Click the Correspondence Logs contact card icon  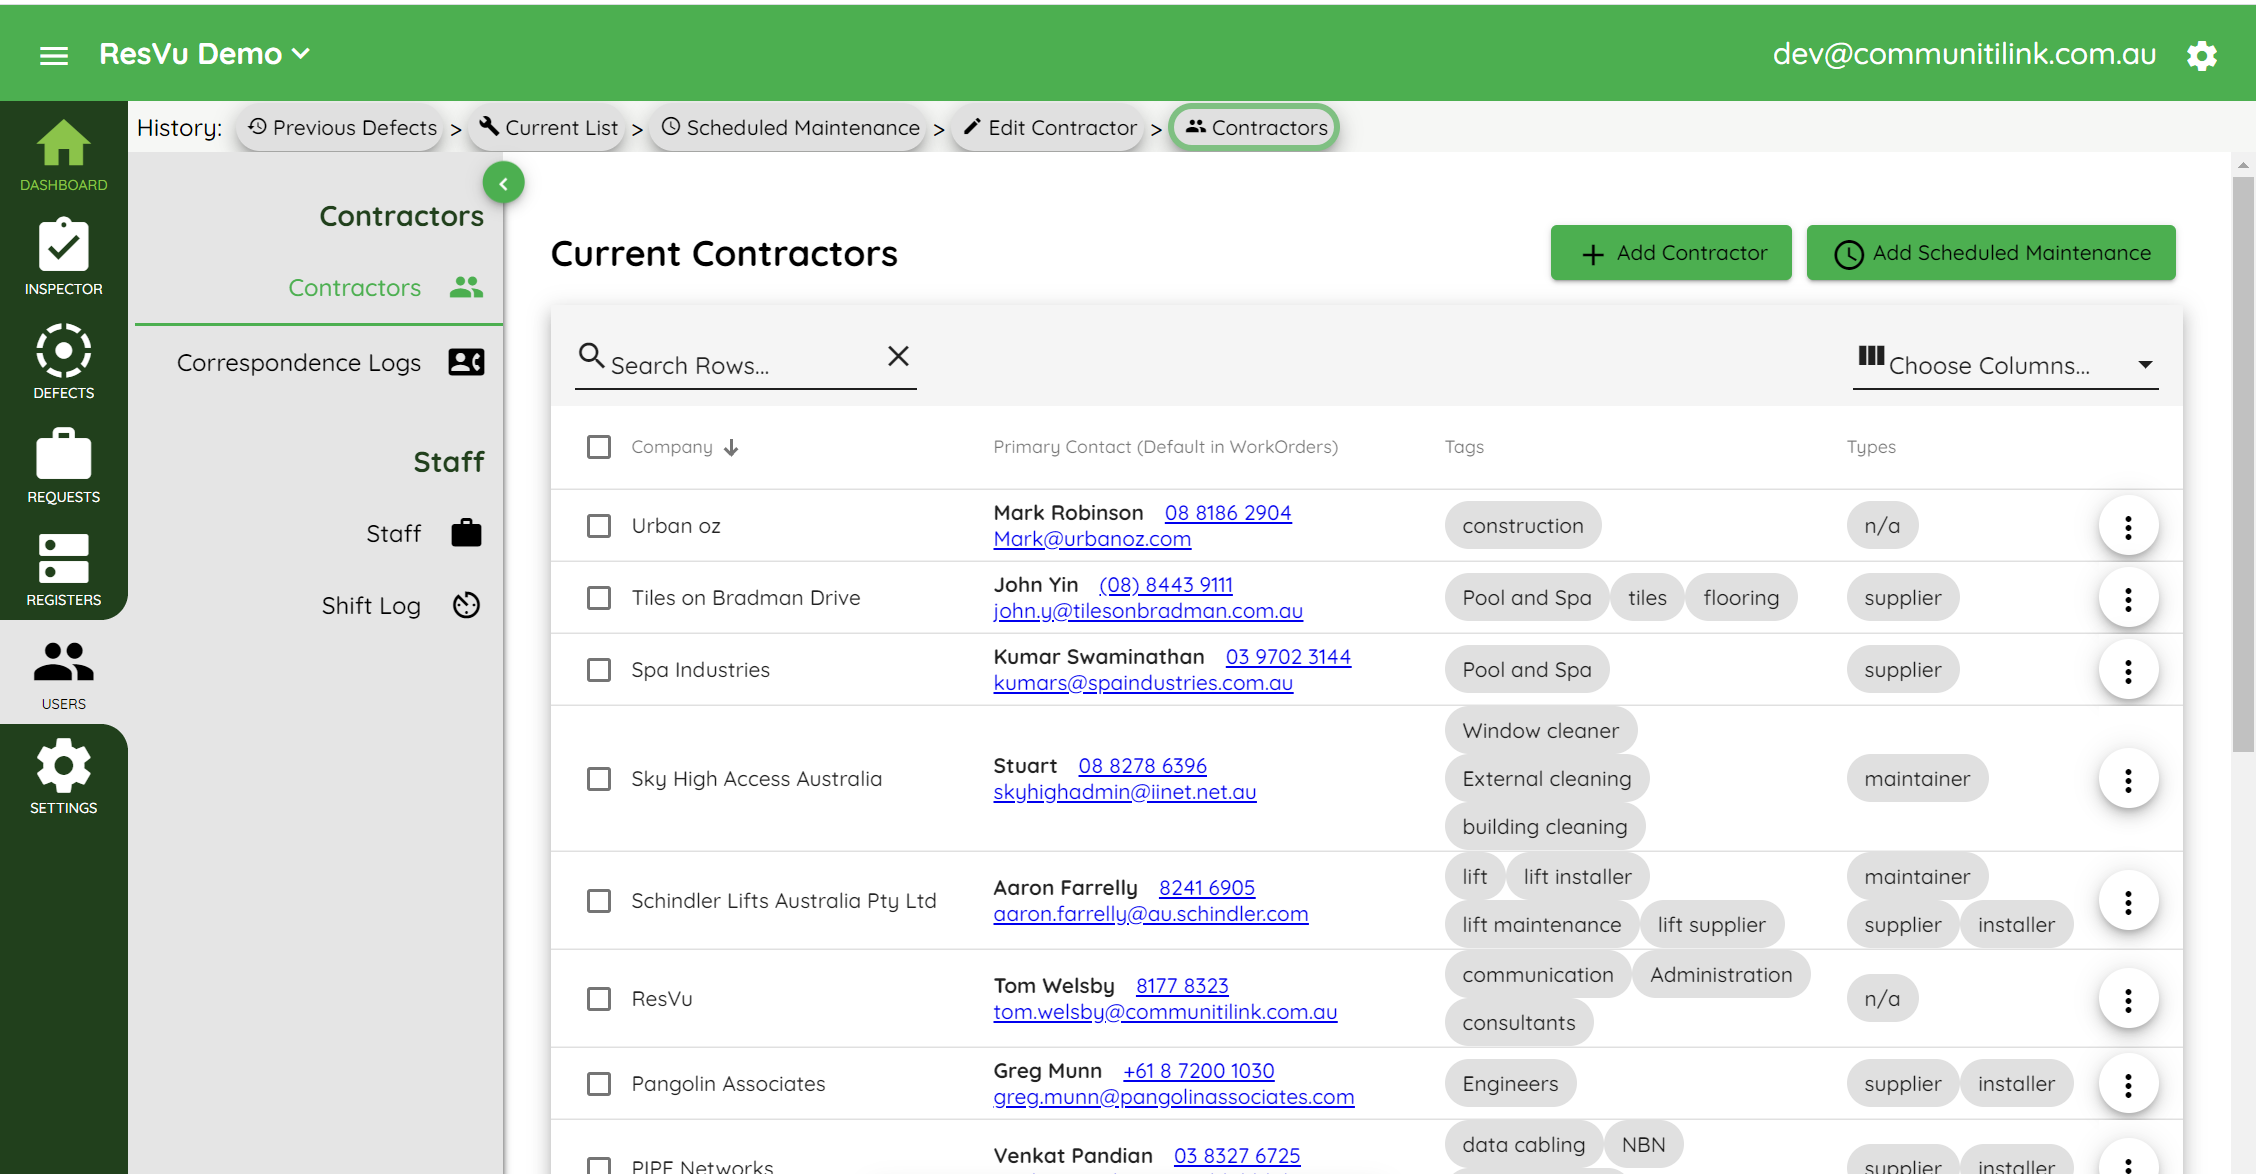[x=466, y=362]
